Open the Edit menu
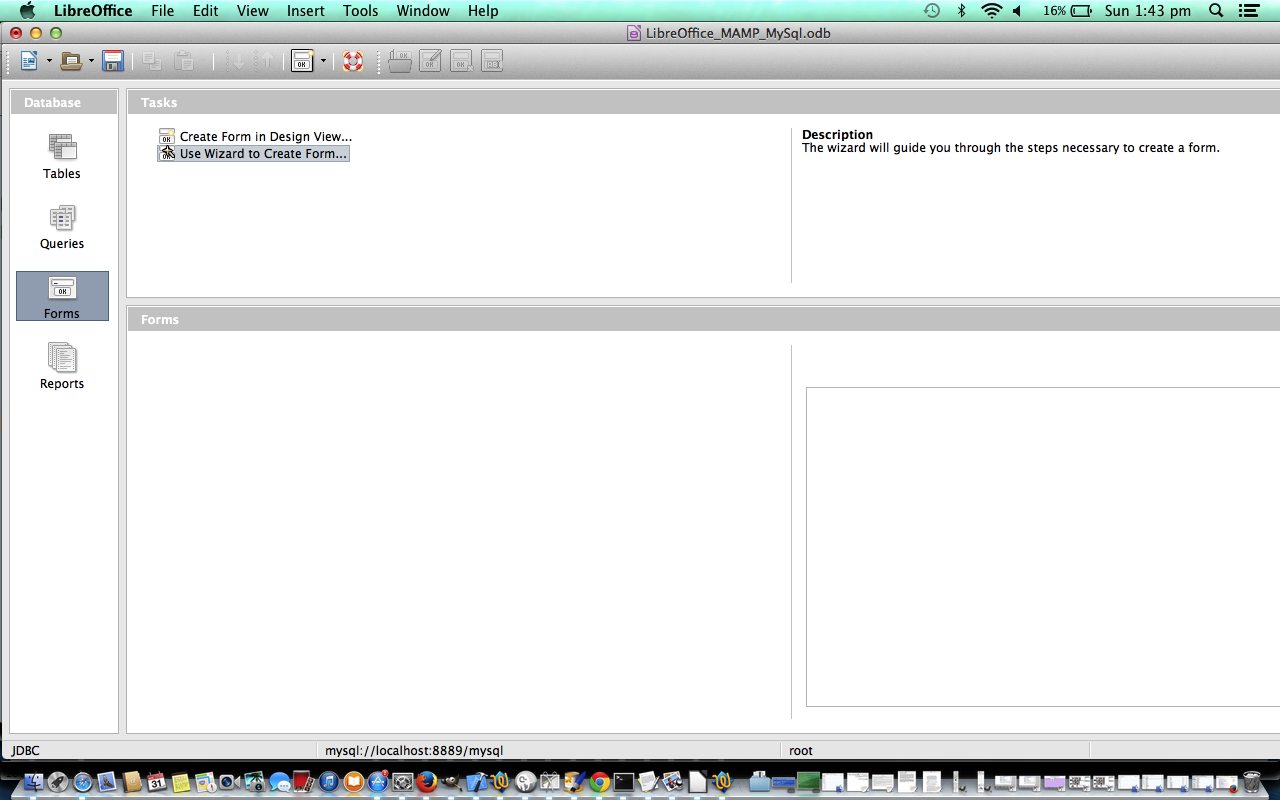 205,11
